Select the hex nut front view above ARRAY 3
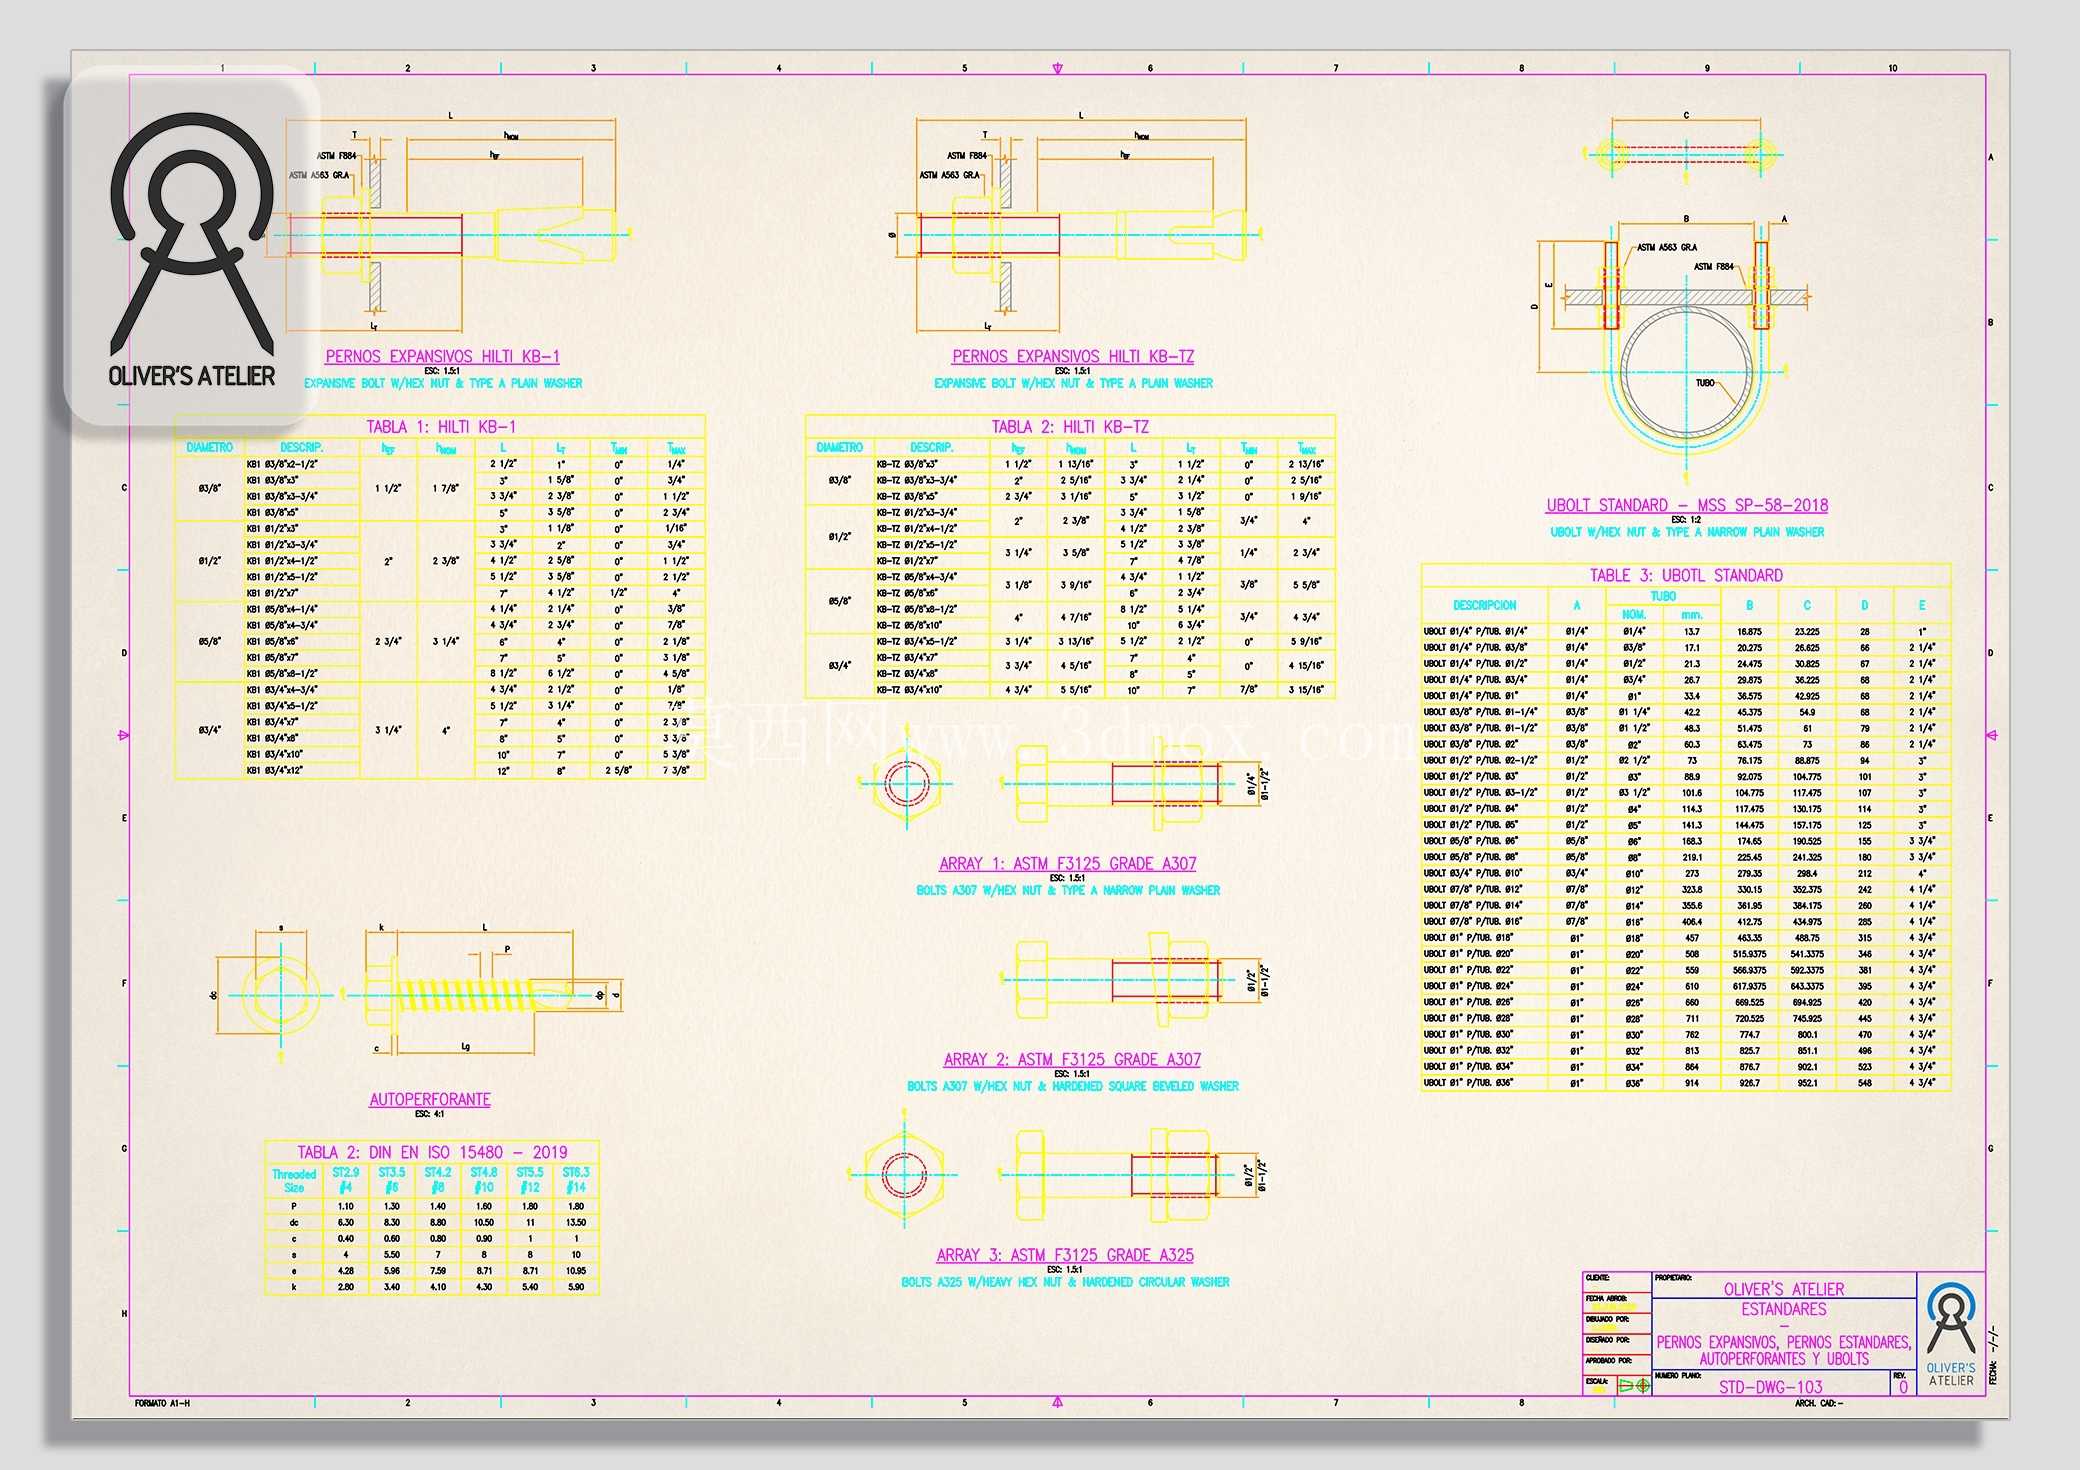2080x1470 pixels. [906, 1175]
